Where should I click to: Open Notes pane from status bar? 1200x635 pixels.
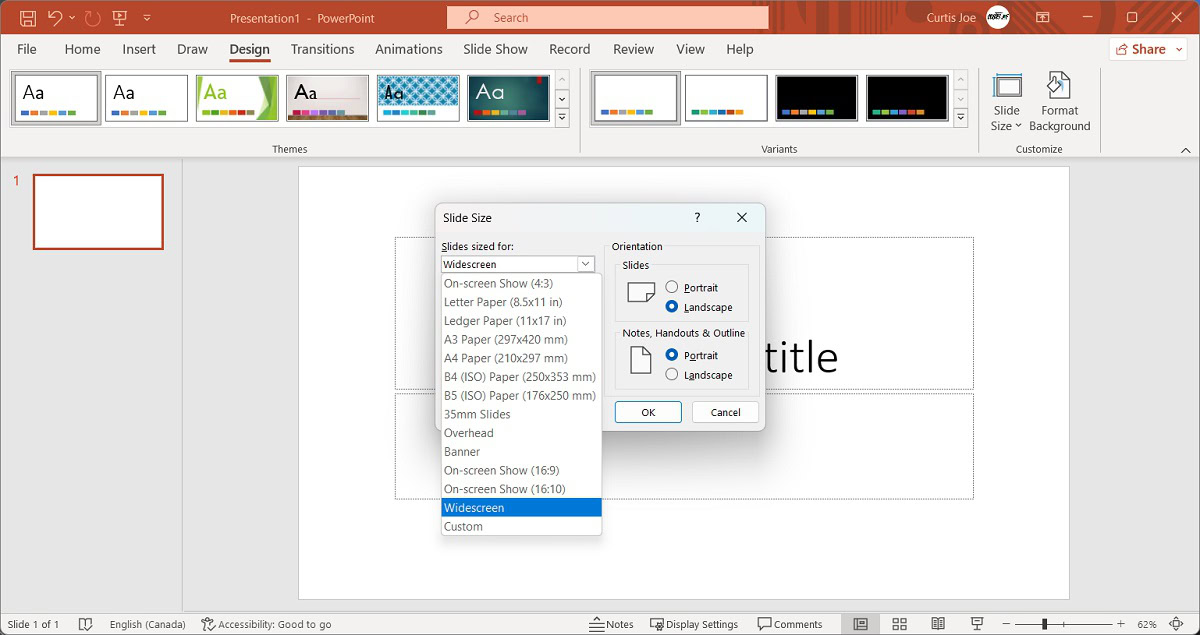612,624
